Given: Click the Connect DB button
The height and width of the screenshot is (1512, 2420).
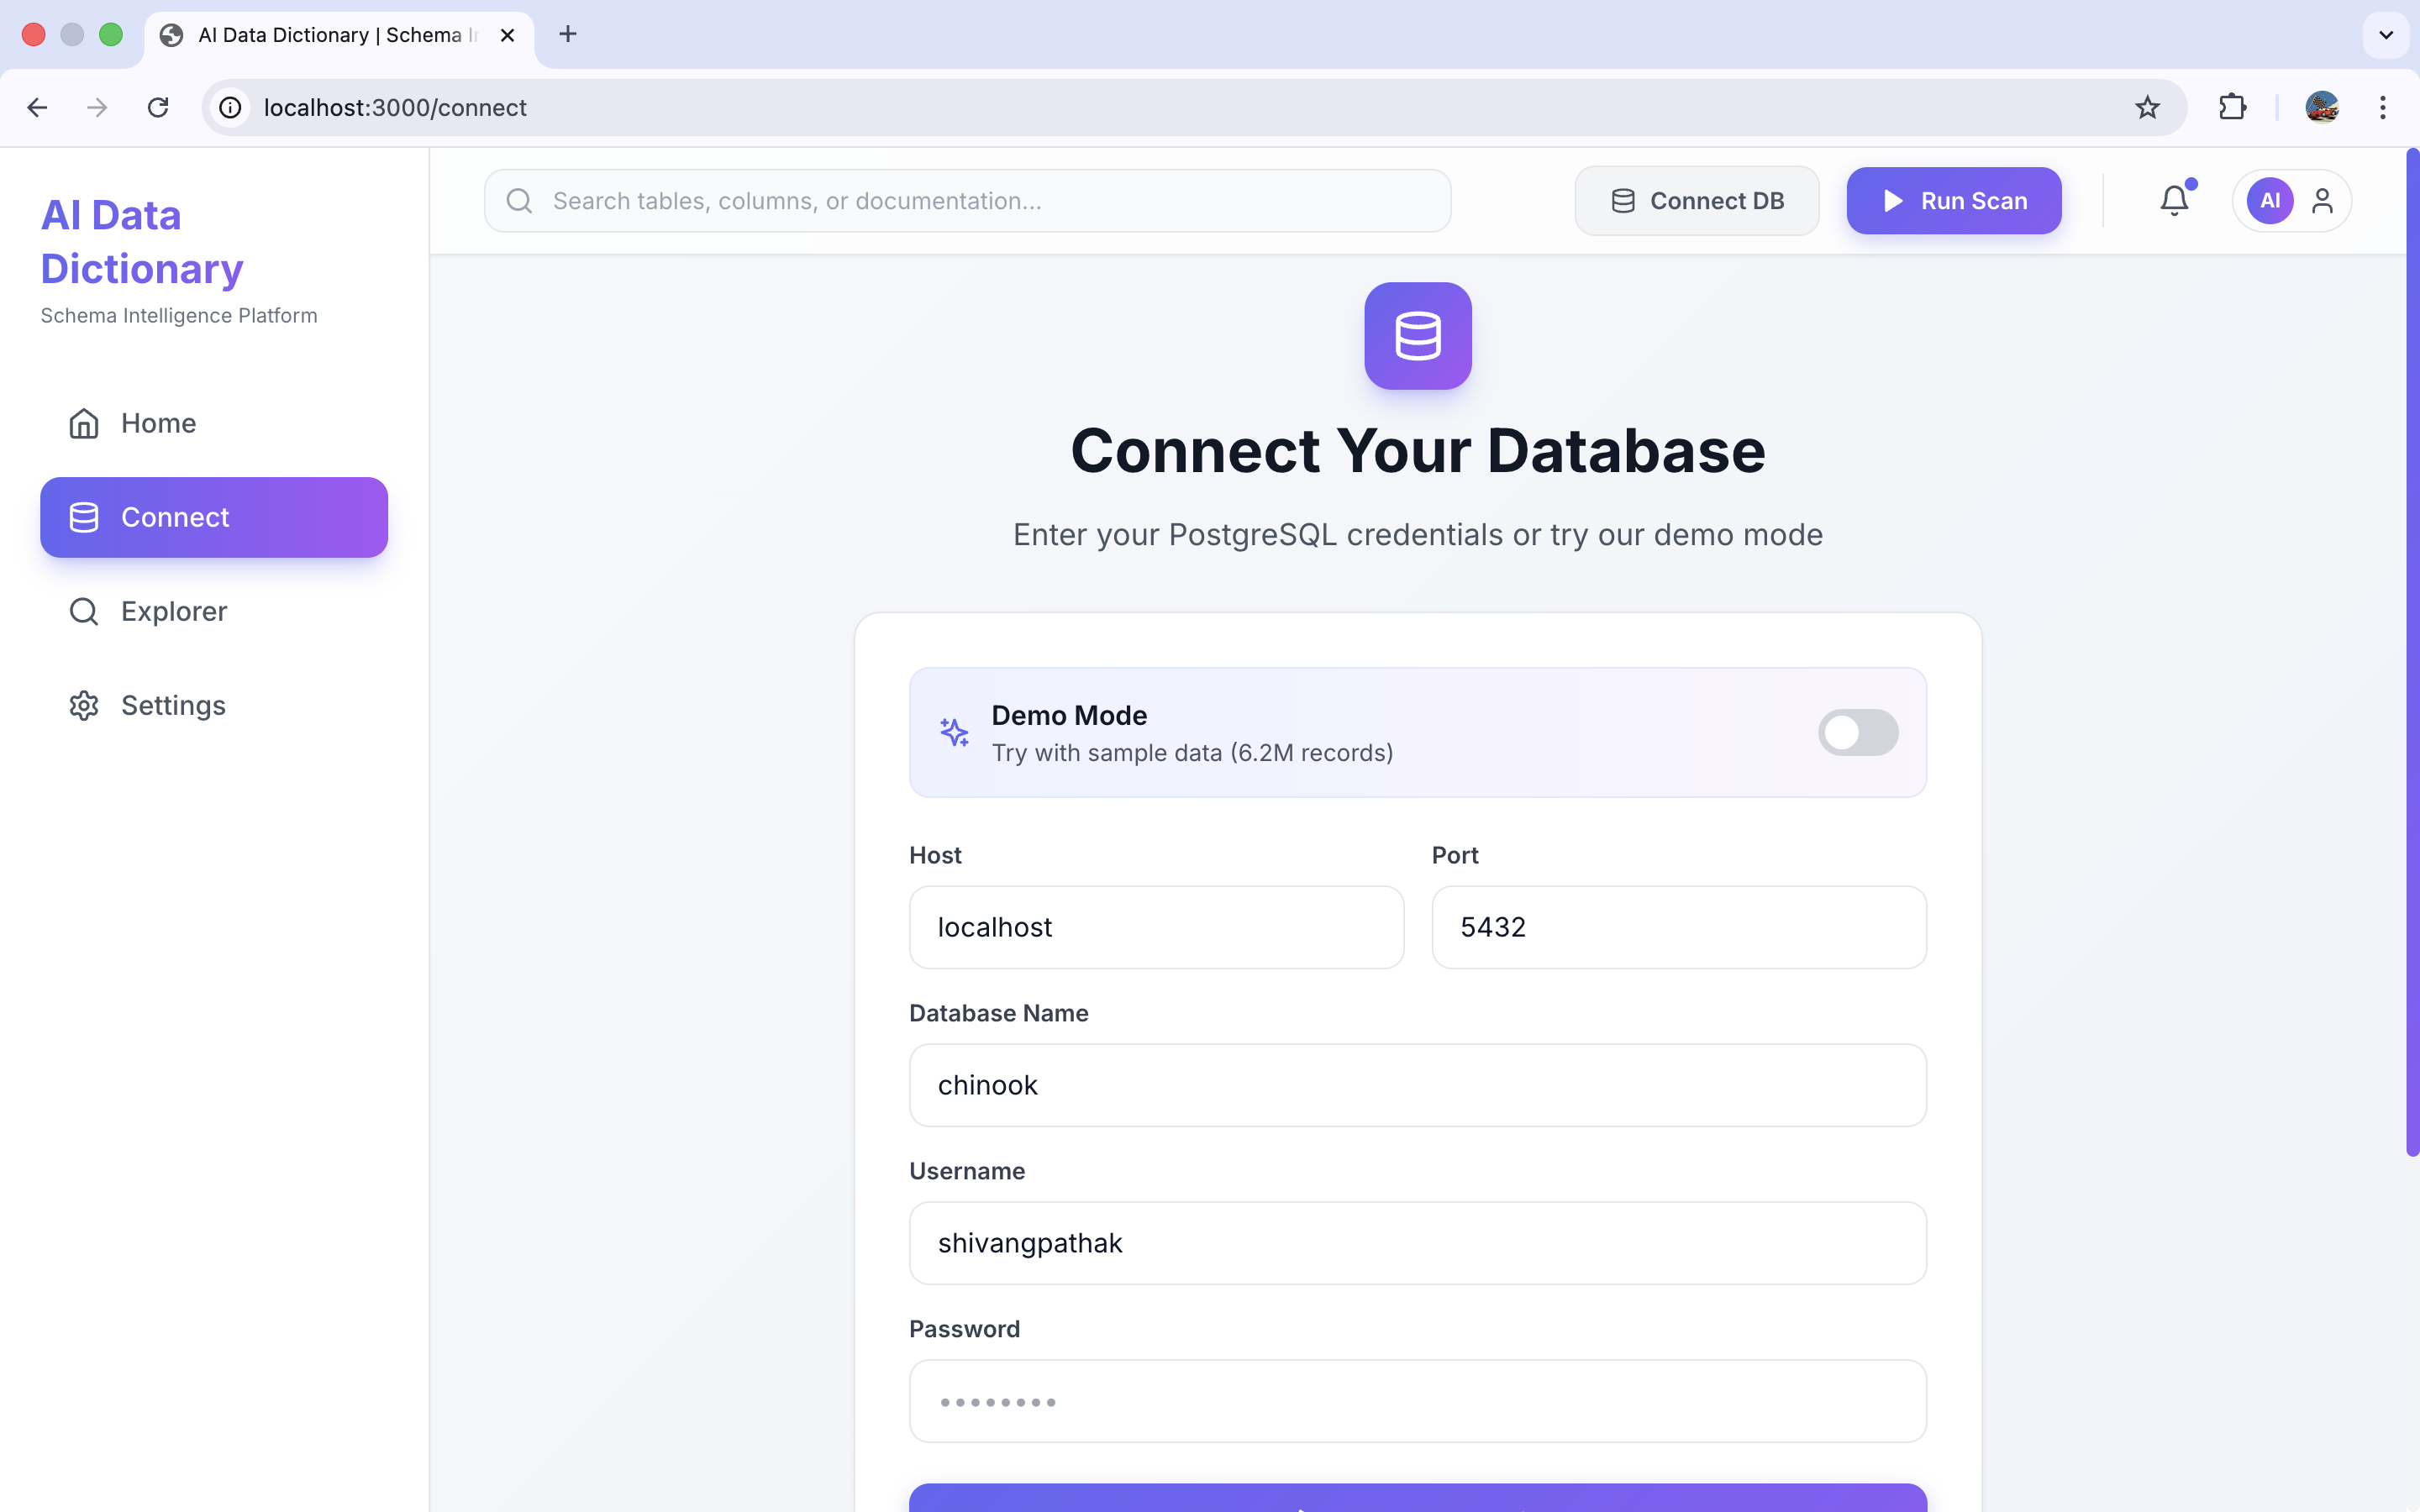Looking at the screenshot, I should click(x=1696, y=200).
